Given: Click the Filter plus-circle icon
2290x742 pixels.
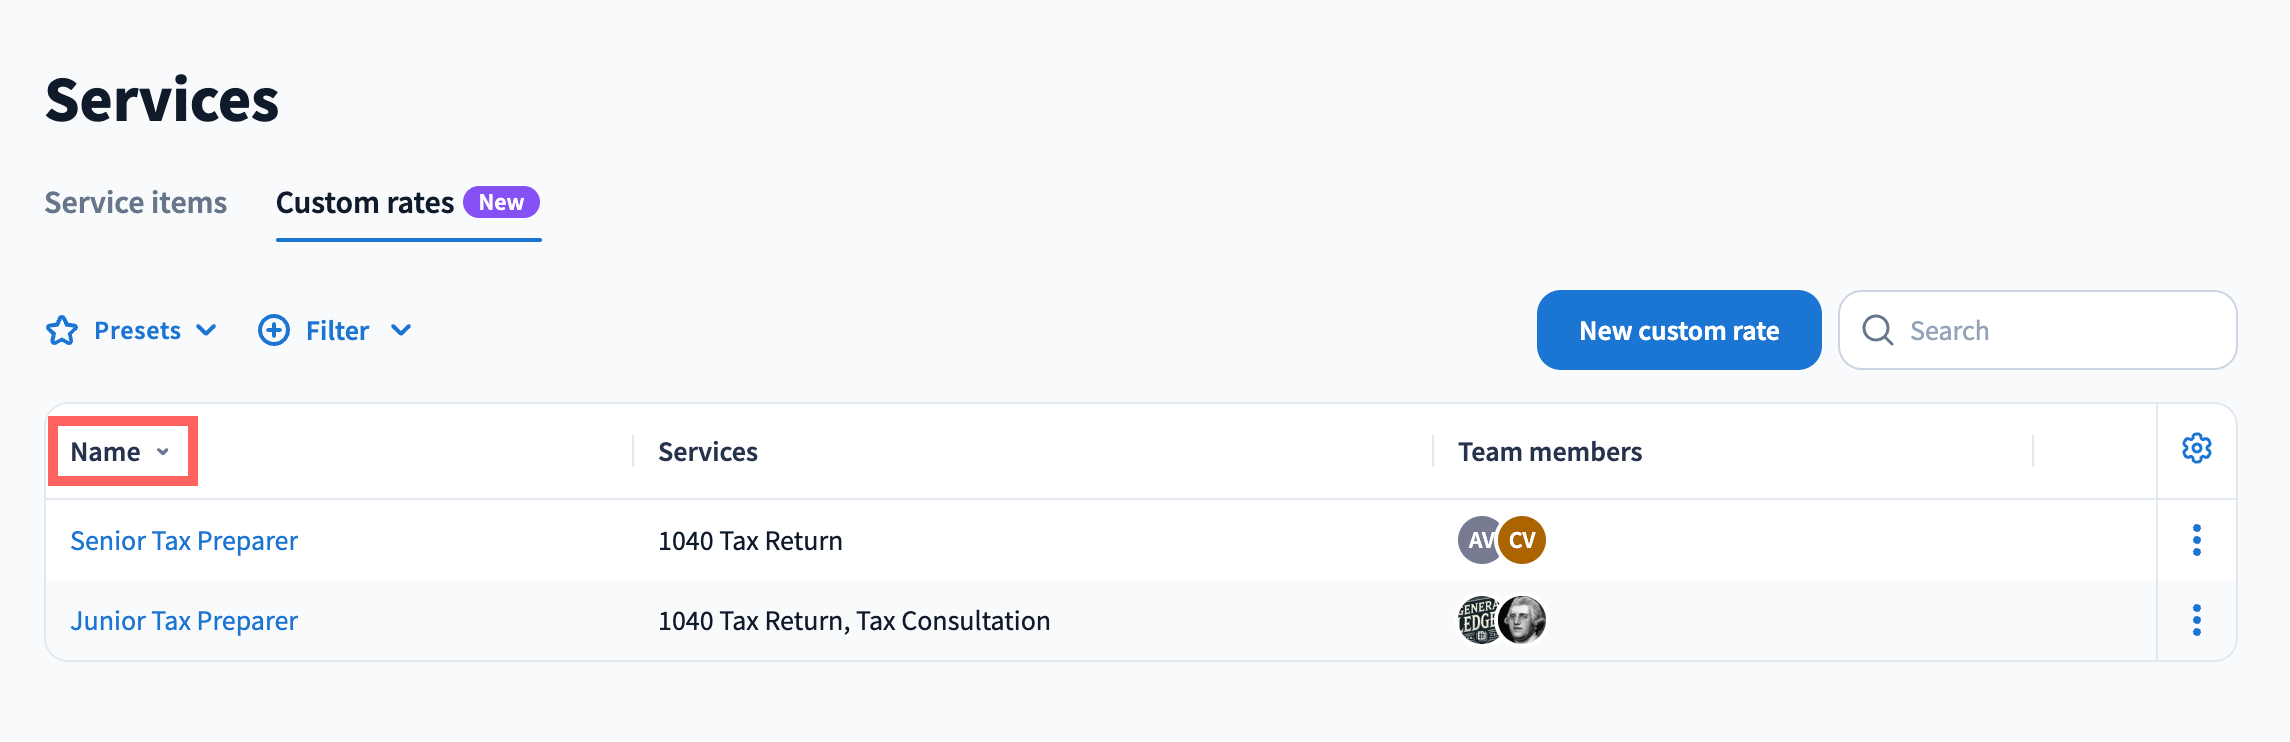Looking at the screenshot, I should click(x=274, y=330).
